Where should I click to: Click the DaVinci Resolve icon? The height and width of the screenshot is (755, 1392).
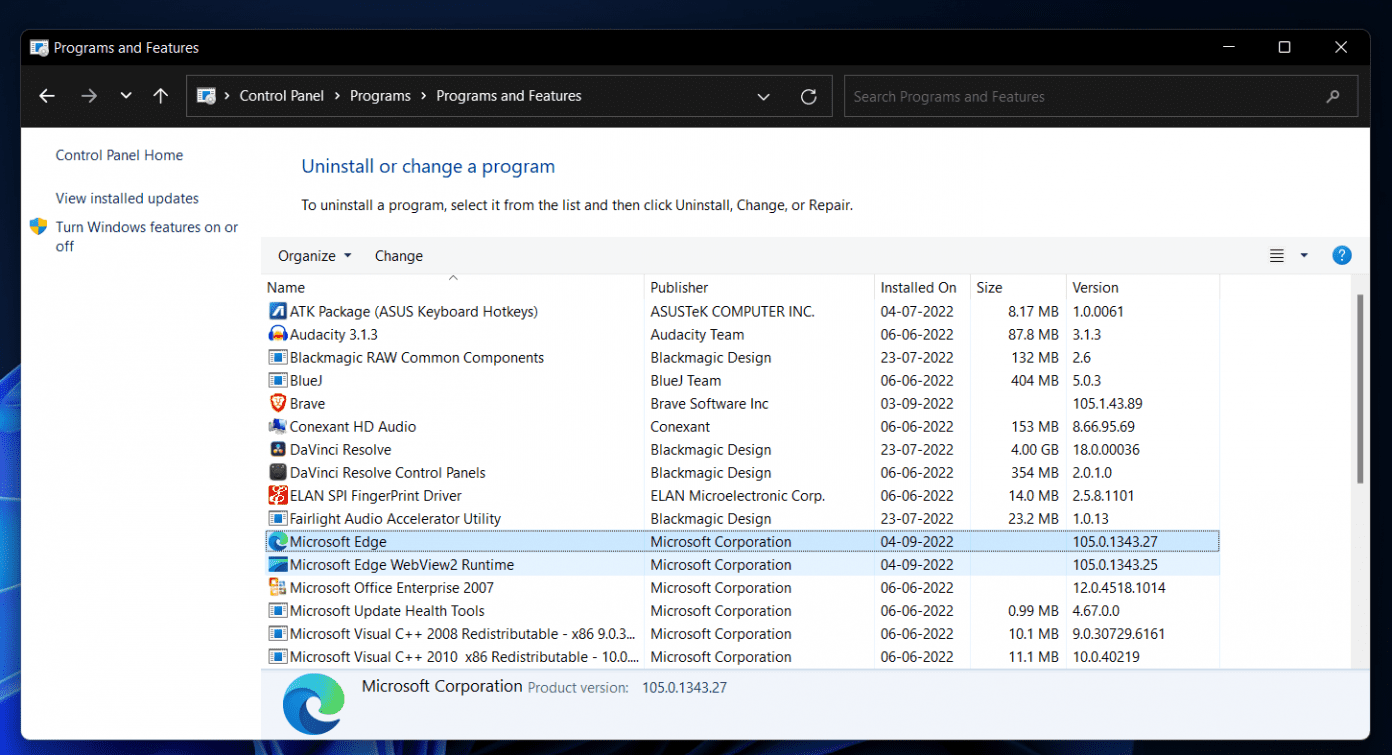pyautogui.click(x=277, y=449)
